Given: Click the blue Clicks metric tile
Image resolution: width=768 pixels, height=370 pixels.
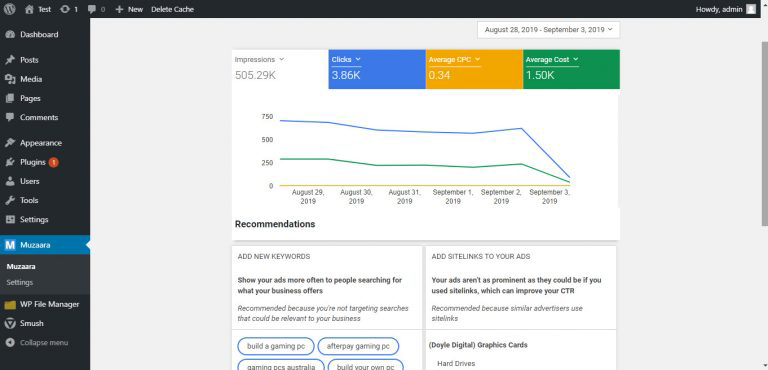Looking at the screenshot, I should pyautogui.click(x=377, y=69).
